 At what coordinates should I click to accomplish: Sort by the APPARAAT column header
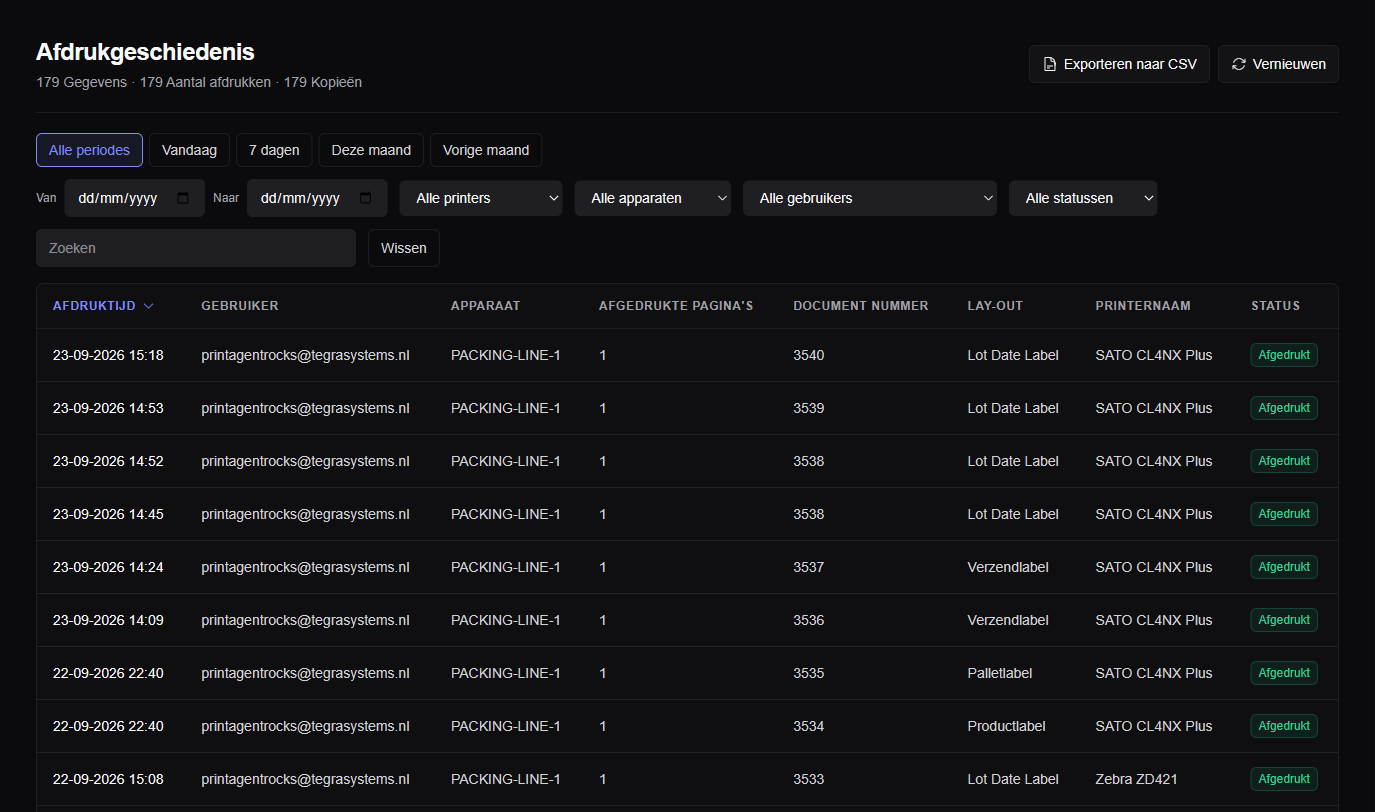coord(486,306)
